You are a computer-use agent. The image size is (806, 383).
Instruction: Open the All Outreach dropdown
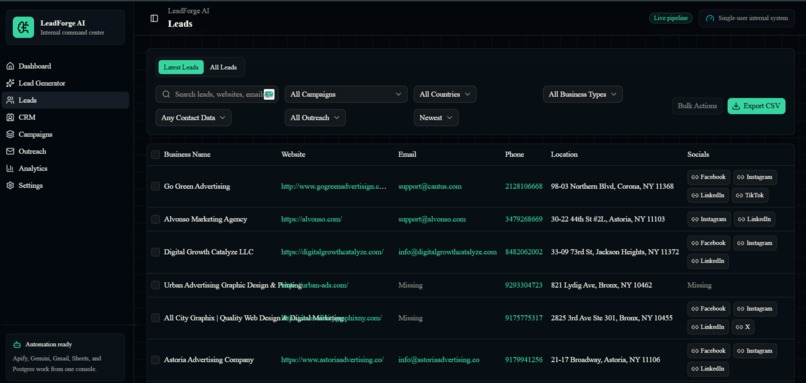315,118
